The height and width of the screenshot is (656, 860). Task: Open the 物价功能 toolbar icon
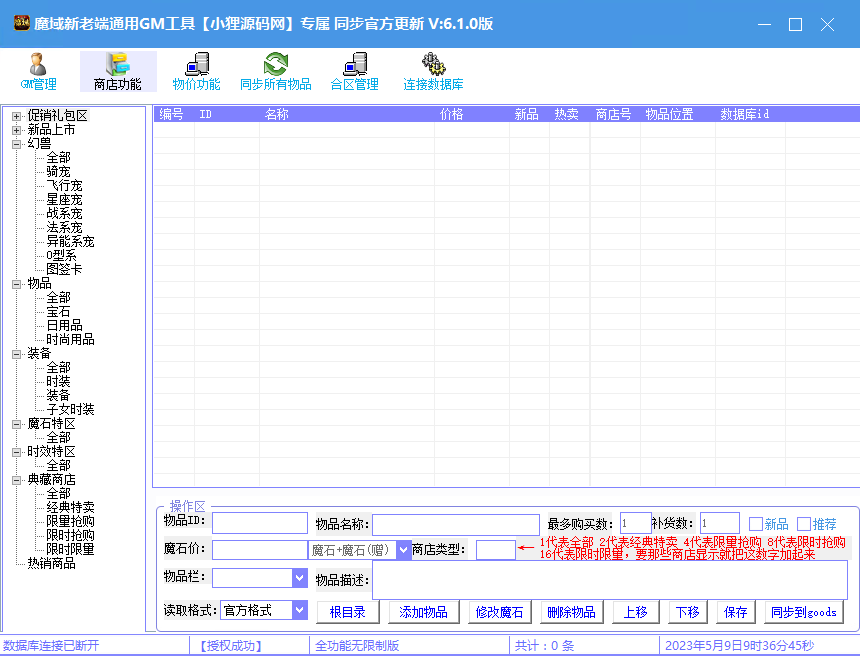click(x=196, y=65)
